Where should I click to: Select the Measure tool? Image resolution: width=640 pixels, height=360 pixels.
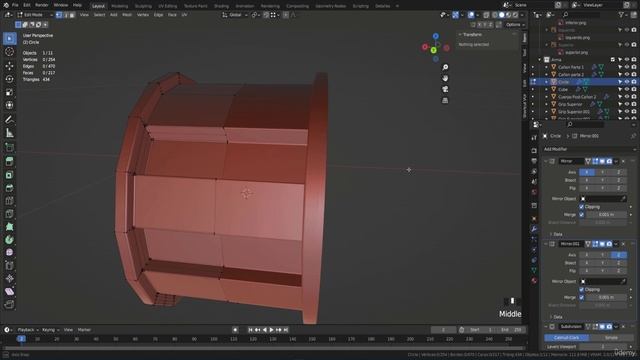tap(9, 133)
